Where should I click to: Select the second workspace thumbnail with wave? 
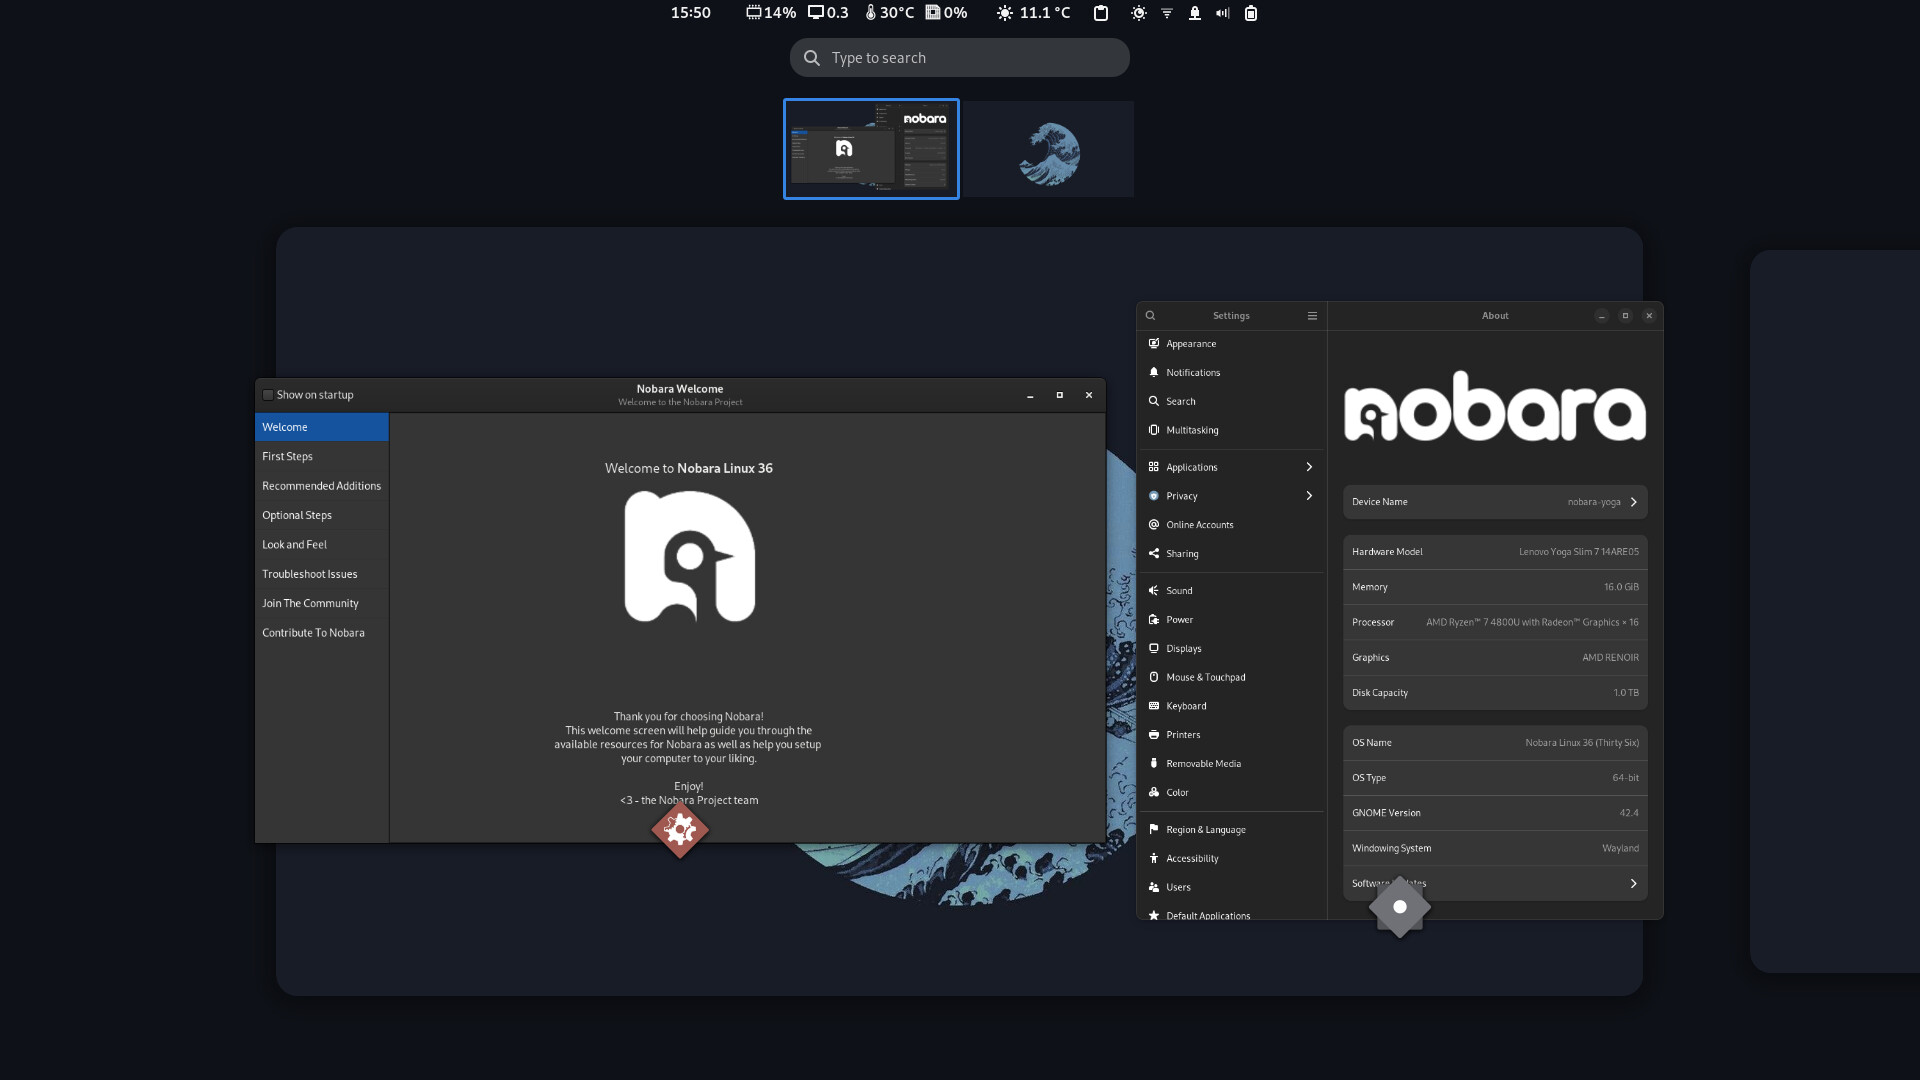coord(1048,149)
